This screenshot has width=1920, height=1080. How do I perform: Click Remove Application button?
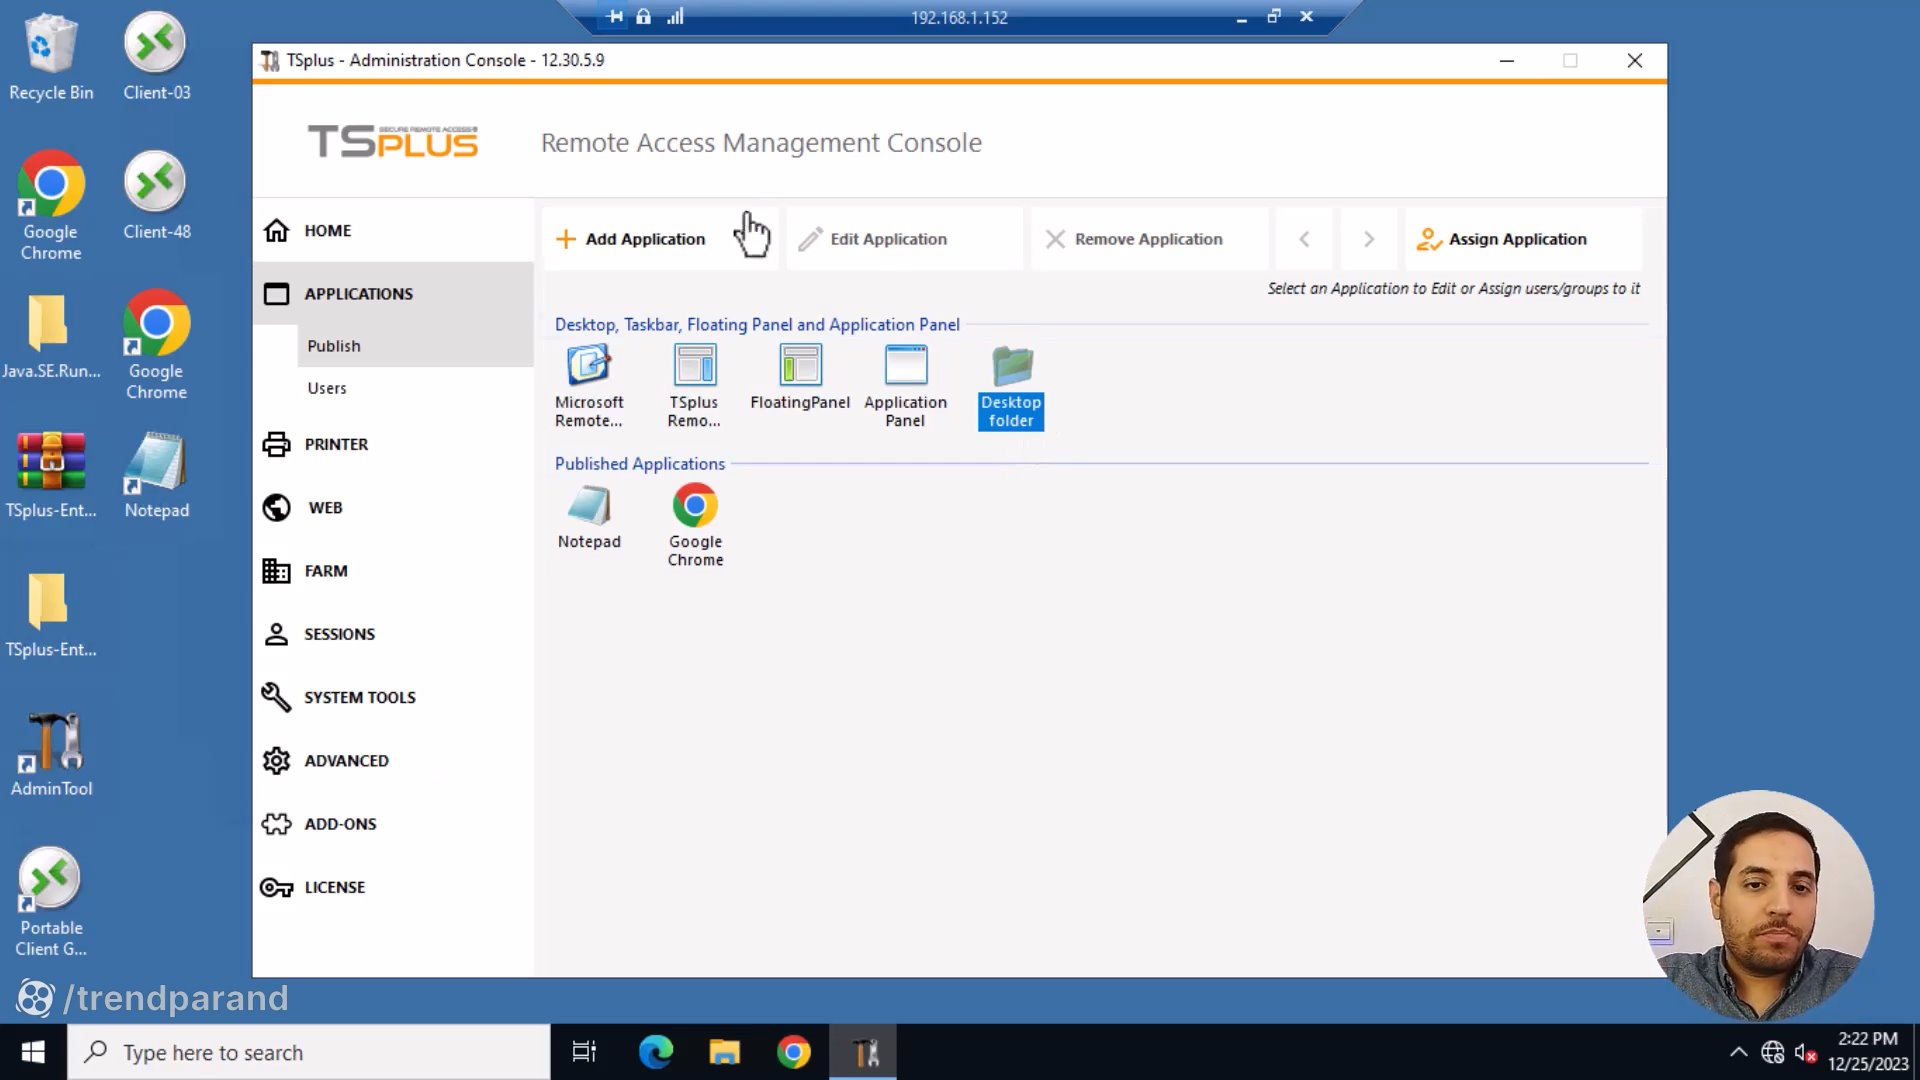[1149, 239]
